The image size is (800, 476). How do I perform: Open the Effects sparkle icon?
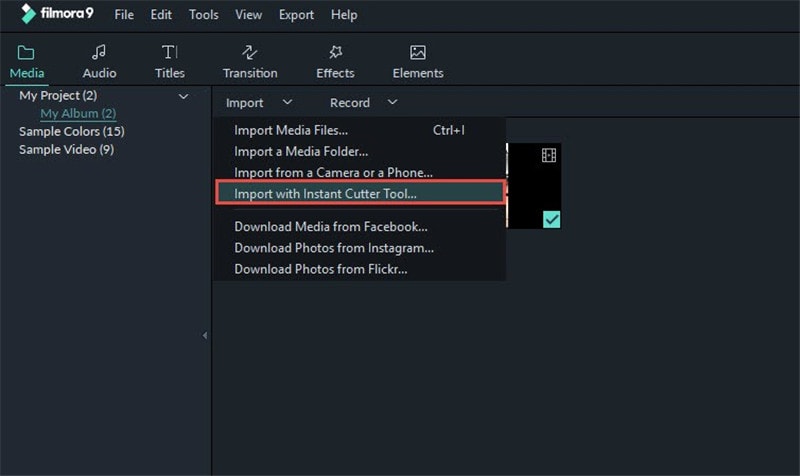pyautogui.click(x=335, y=52)
